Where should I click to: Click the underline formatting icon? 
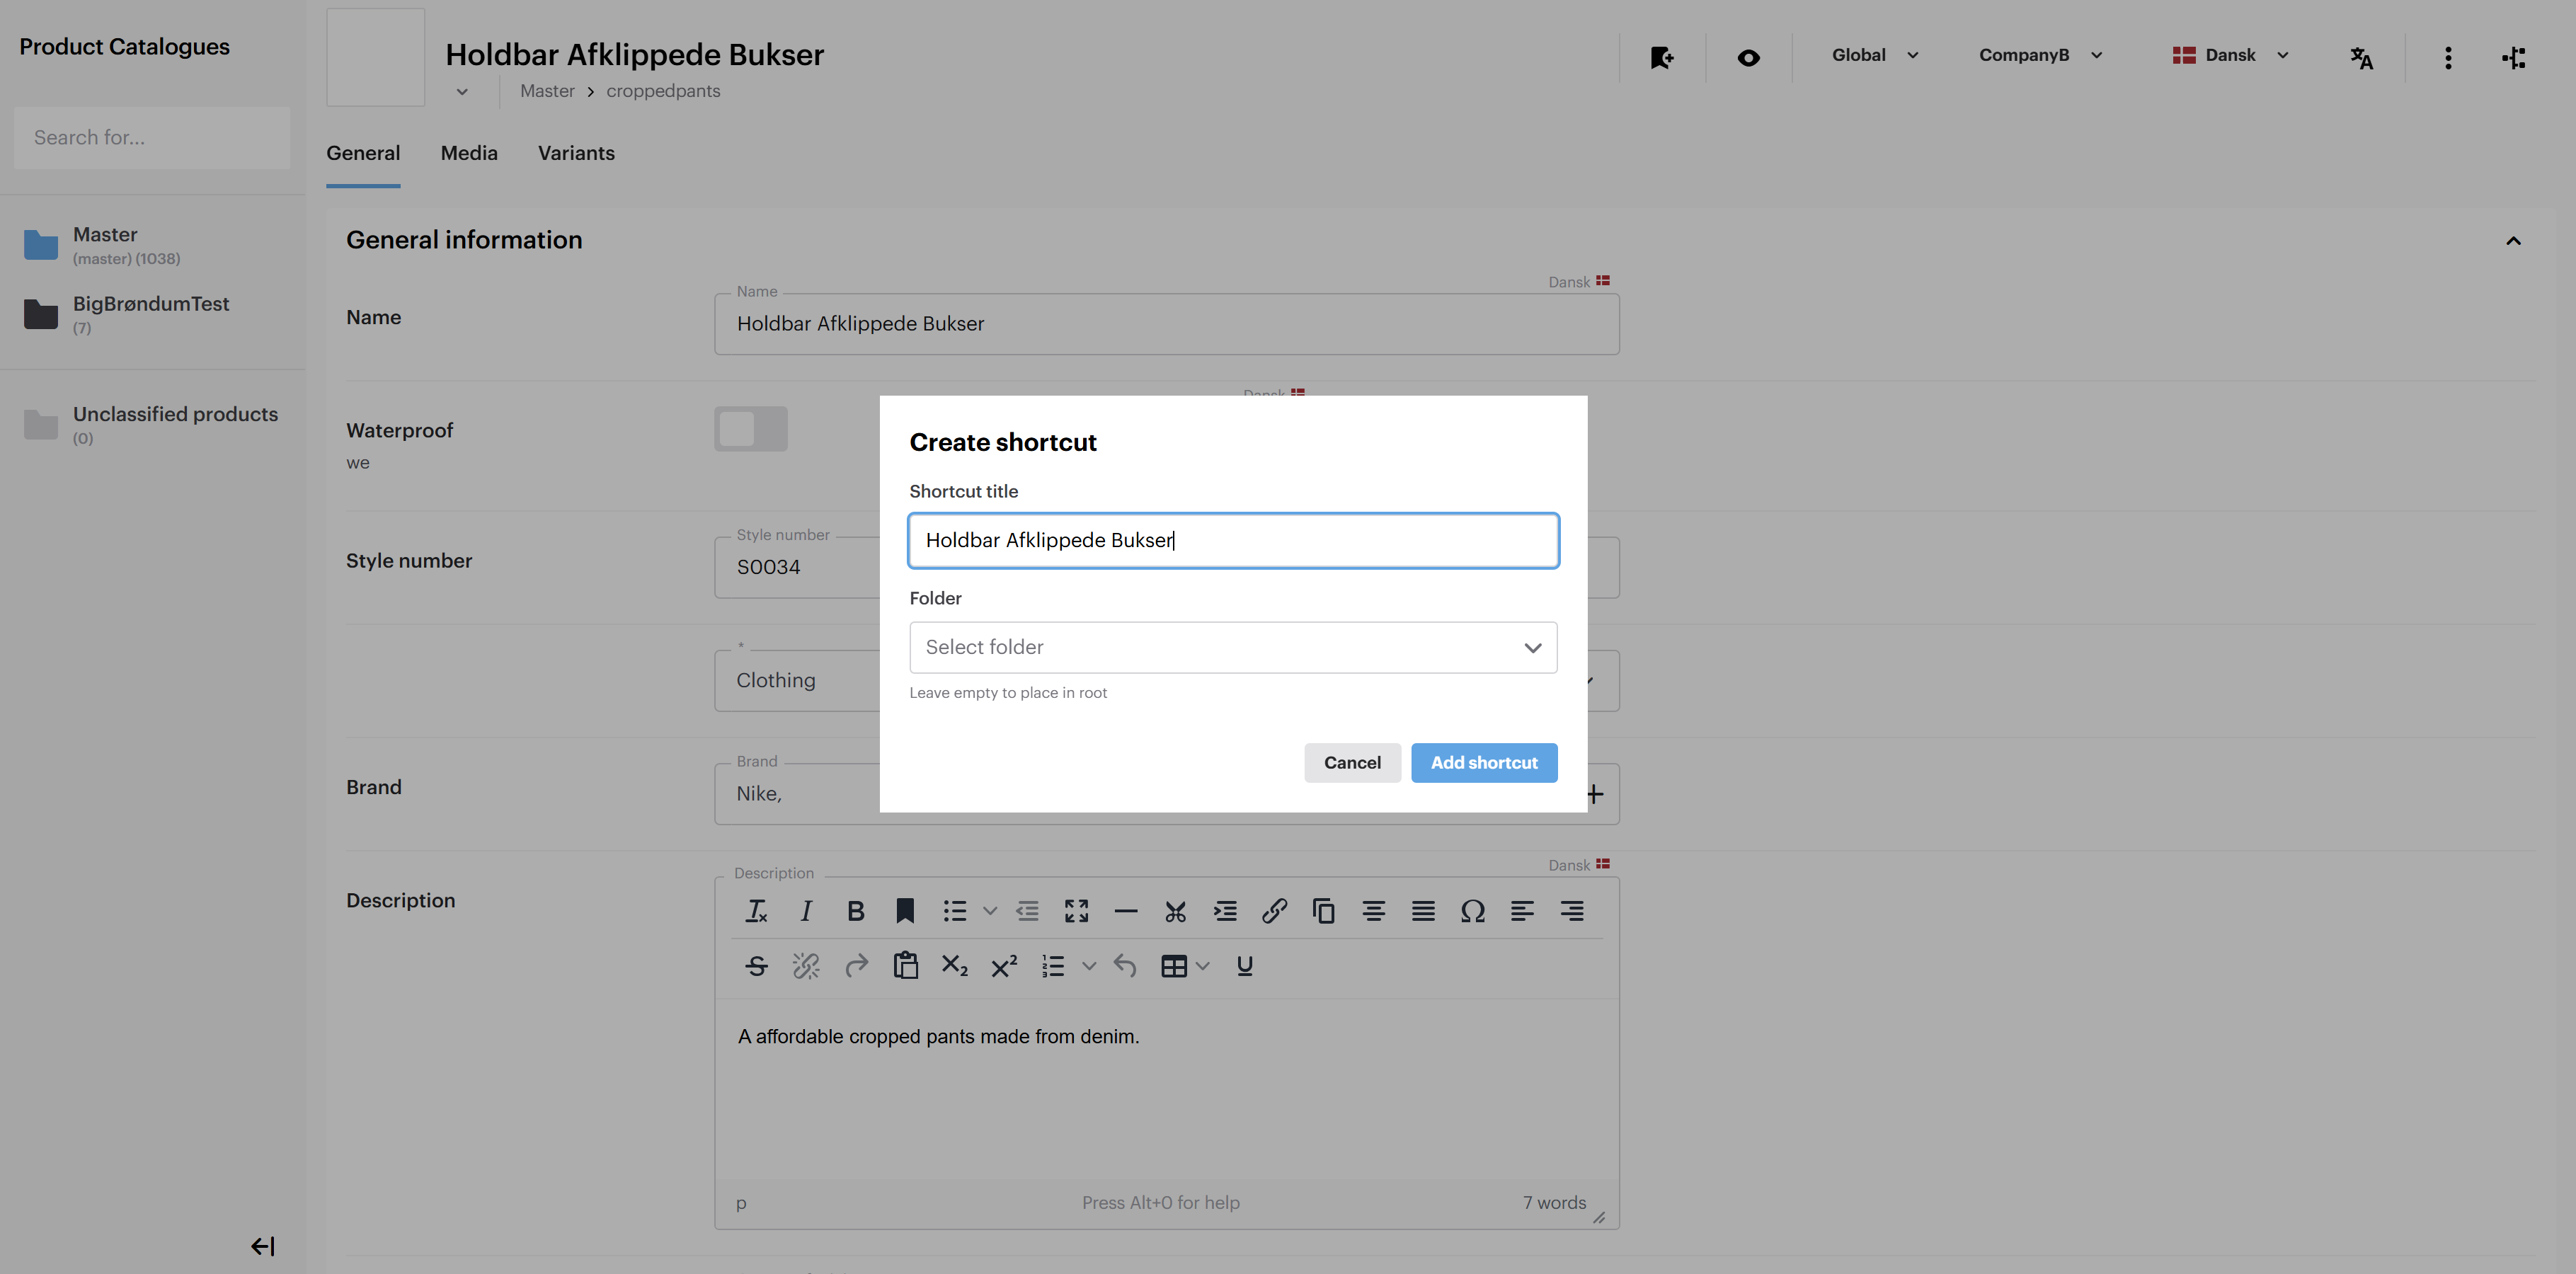click(x=1244, y=966)
